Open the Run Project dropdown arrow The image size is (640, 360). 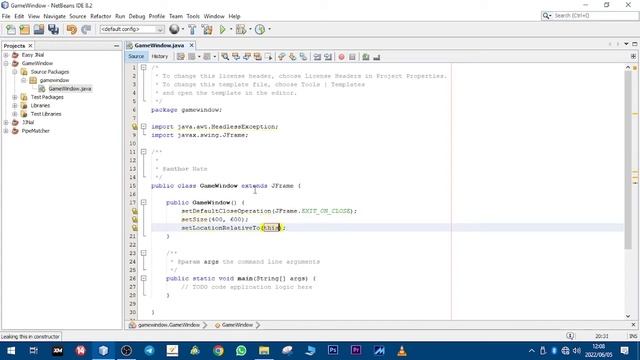point(231,29)
